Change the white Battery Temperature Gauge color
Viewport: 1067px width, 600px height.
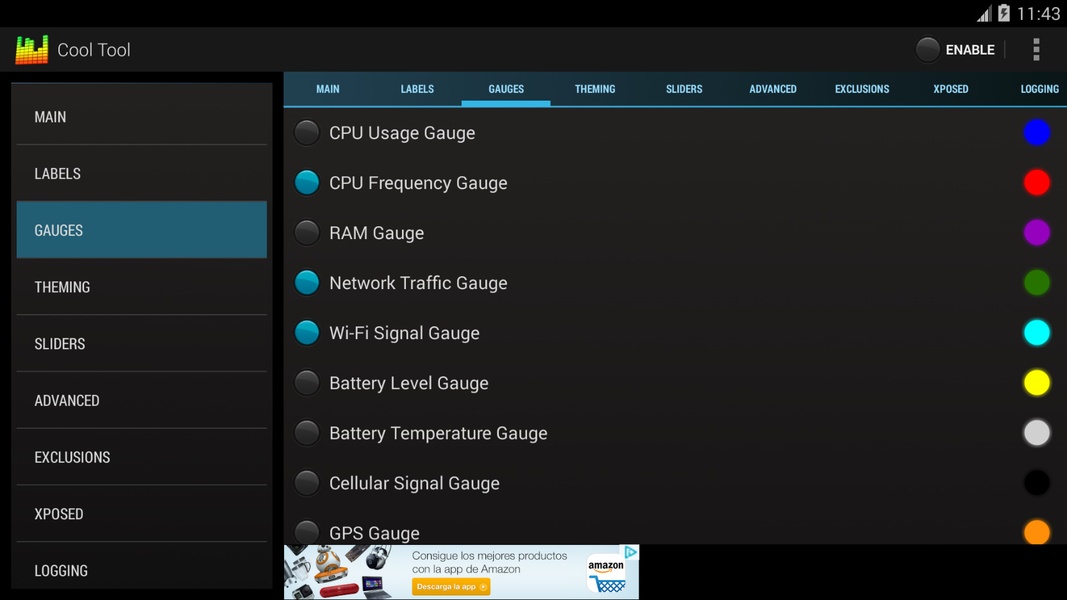(1036, 433)
